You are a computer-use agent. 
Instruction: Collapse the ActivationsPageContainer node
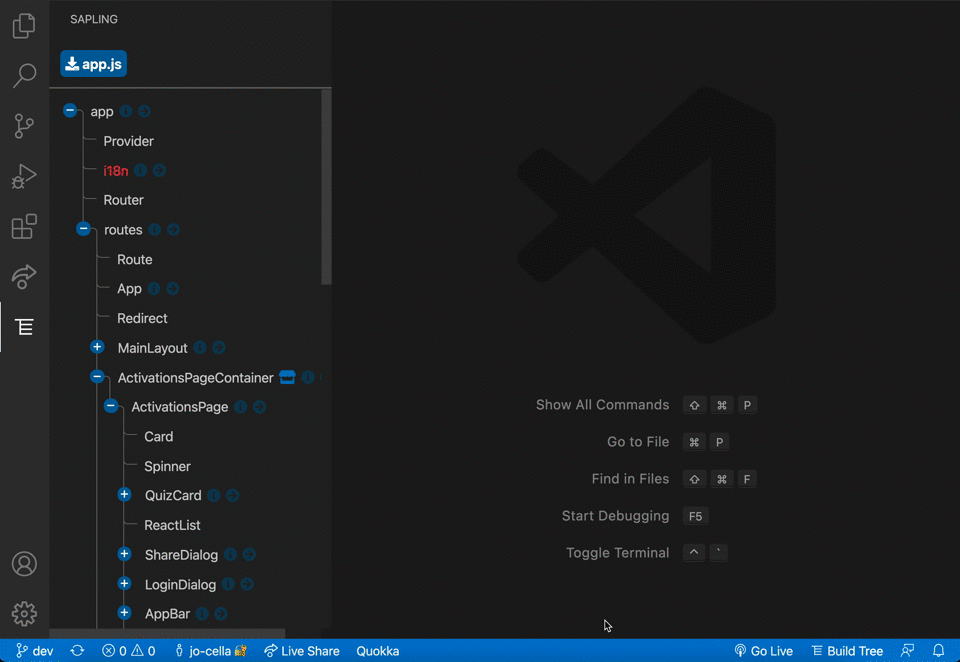(x=97, y=377)
